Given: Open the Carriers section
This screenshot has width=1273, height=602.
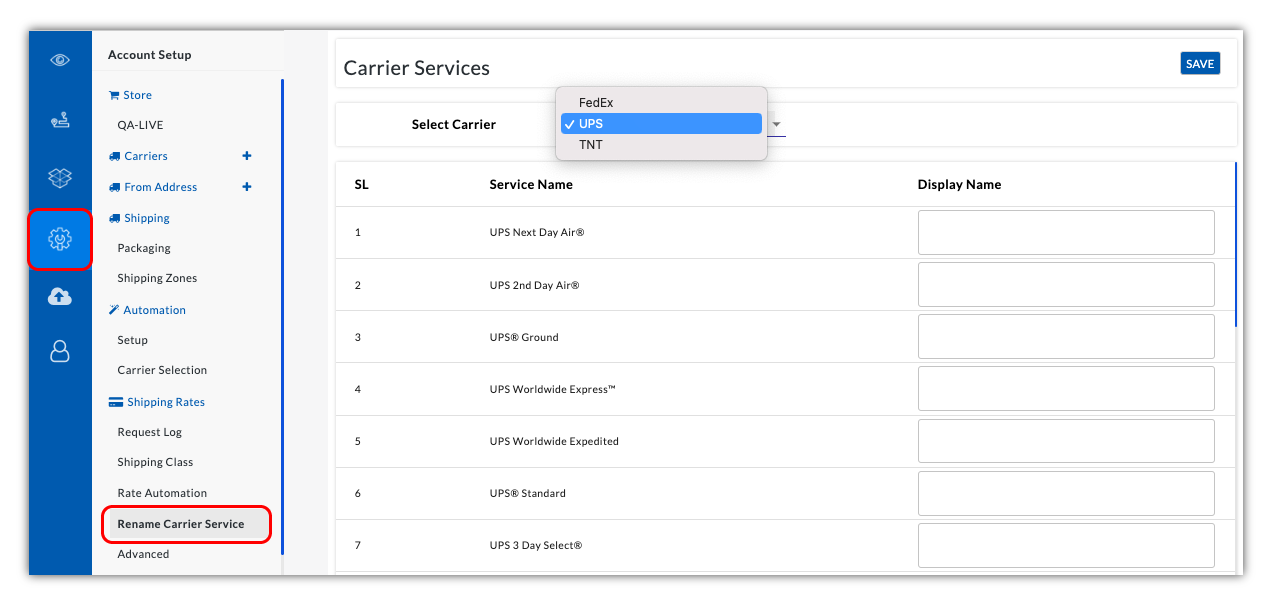Looking at the screenshot, I should 146,156.
